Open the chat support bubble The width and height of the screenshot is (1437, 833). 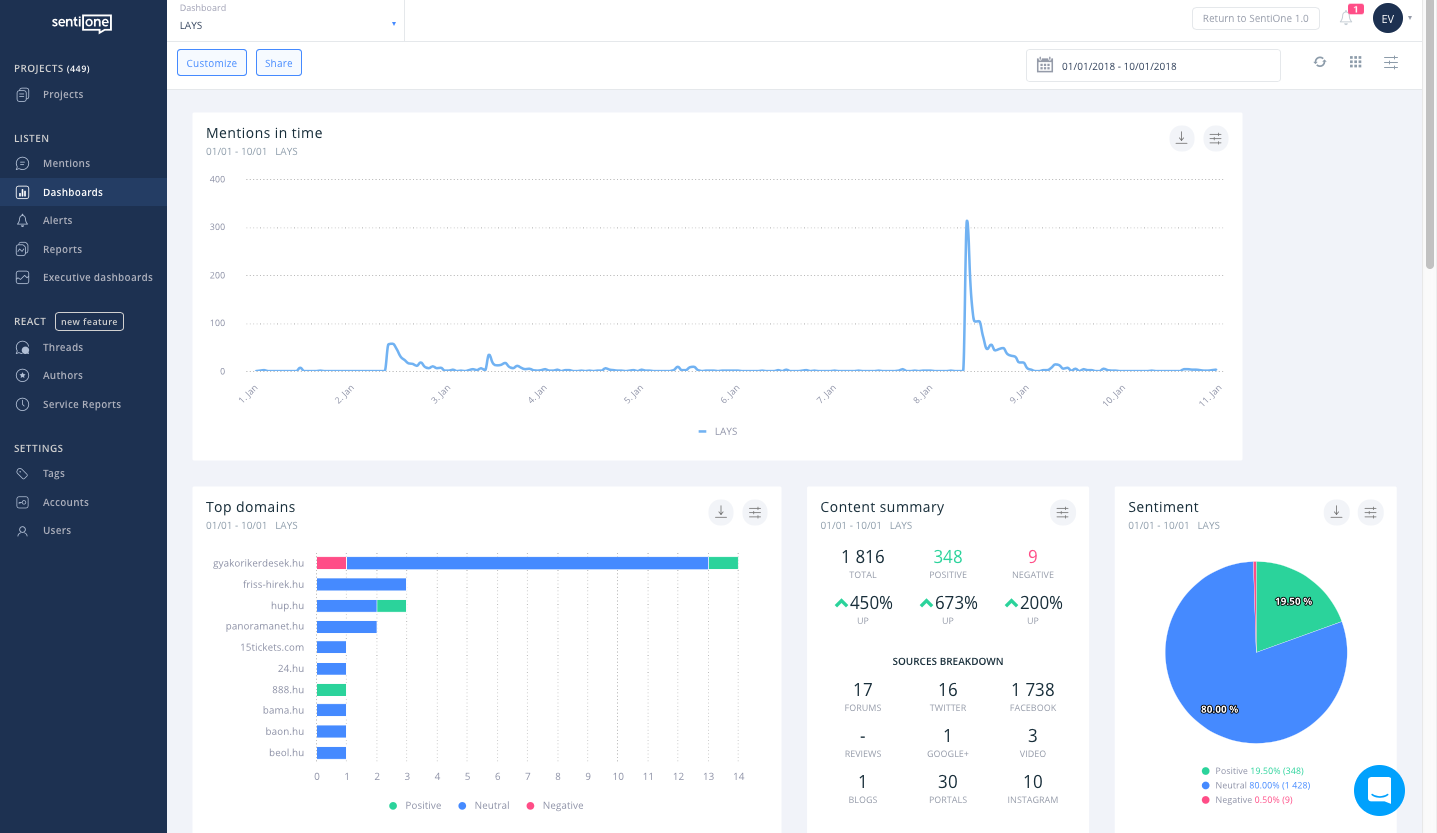point(1379,790)
